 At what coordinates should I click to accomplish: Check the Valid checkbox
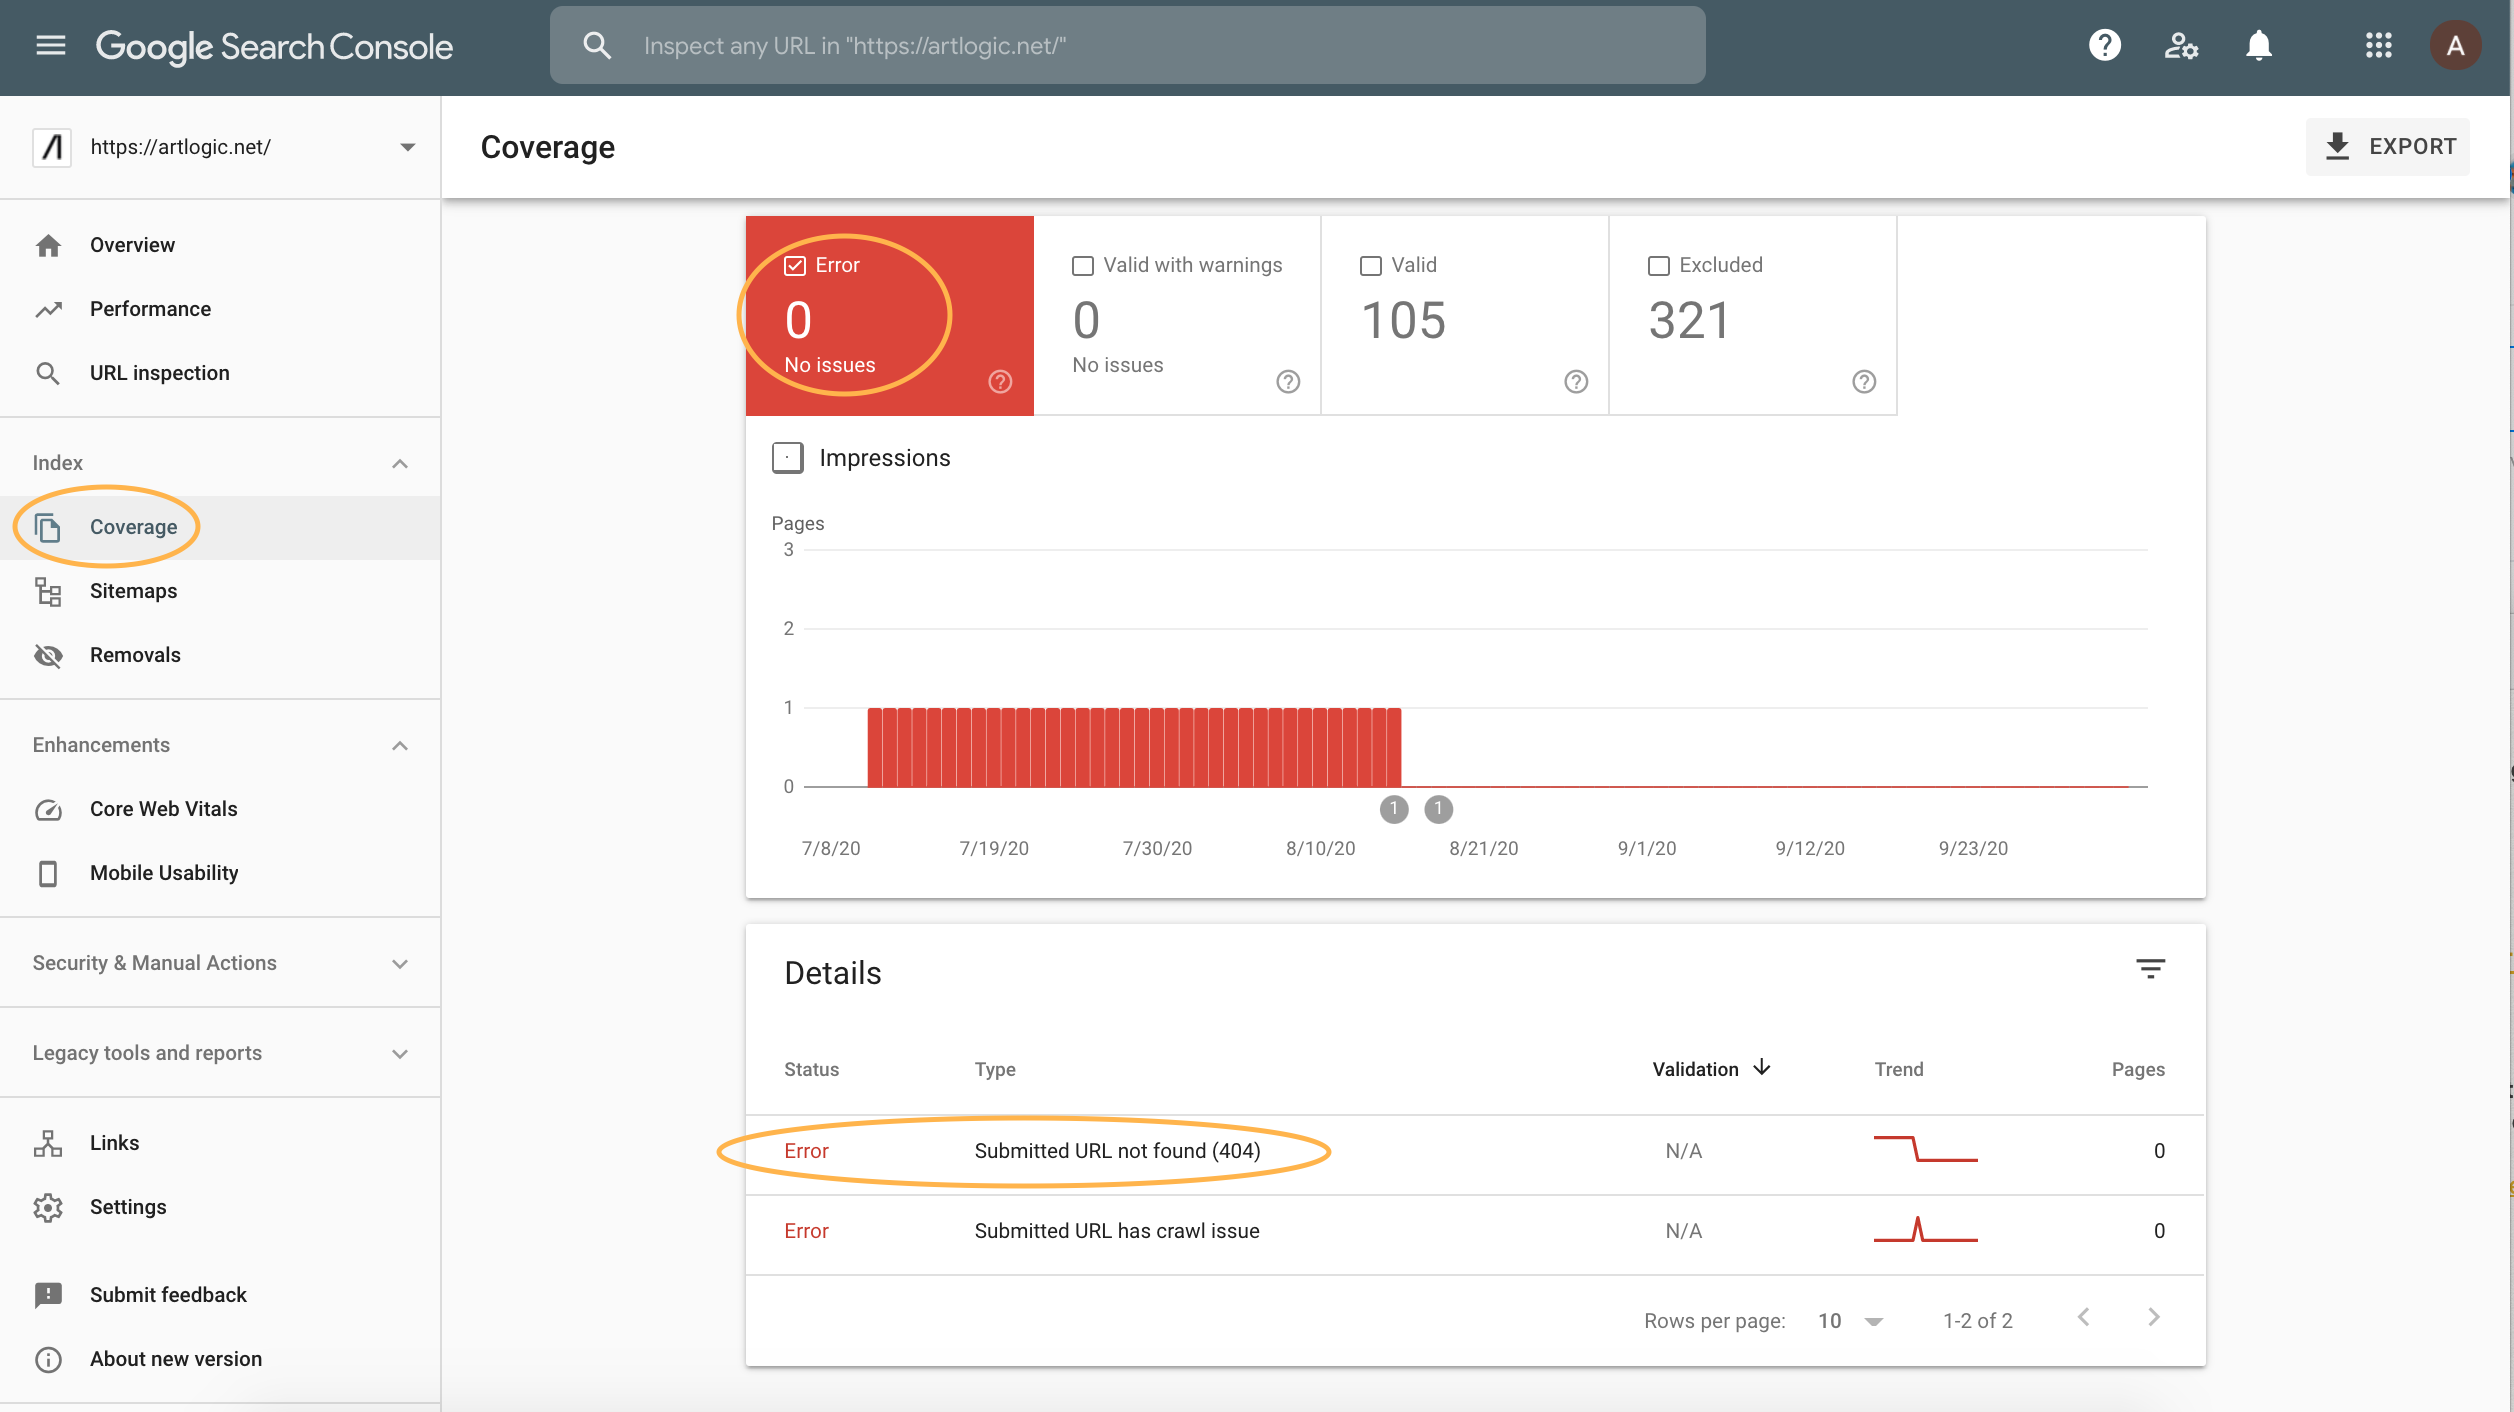click(1371, 266)
